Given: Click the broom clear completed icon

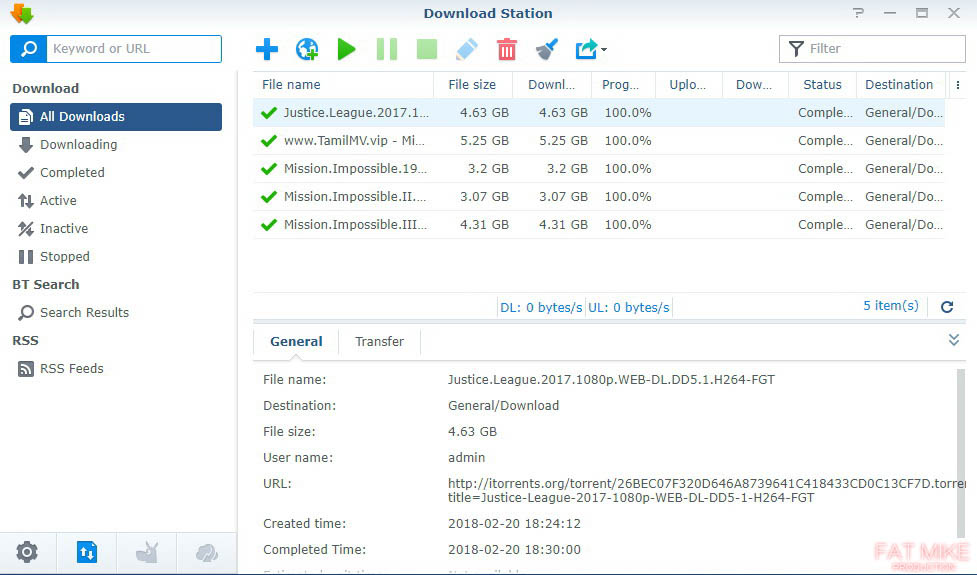Looking at the screenshot, I should point(546,49).
